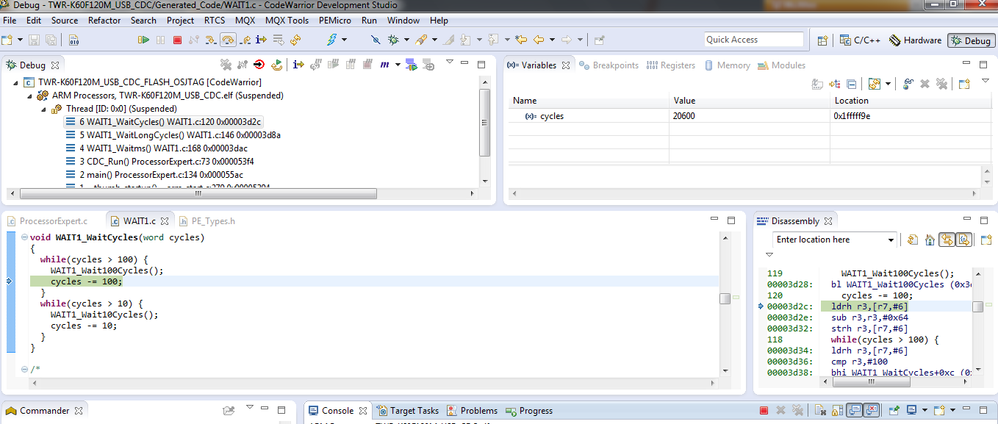Switch to the Breakpoints tab

click(x=608, y=65)
